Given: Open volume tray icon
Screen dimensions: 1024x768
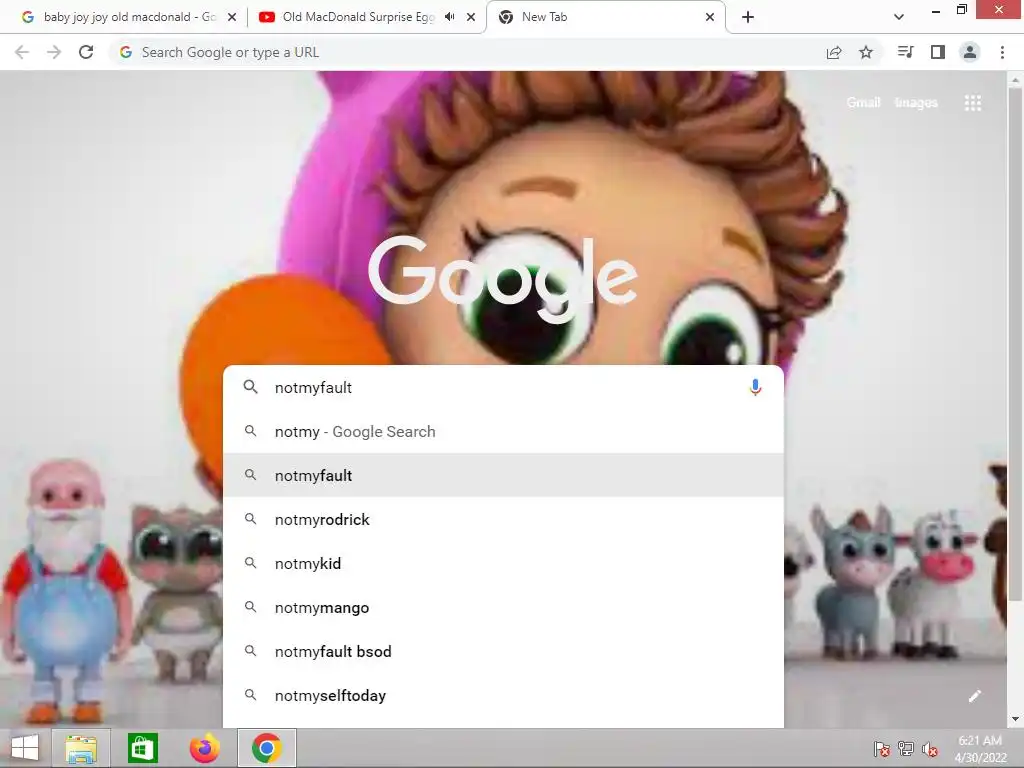Looking at the screenshot, I should (930, 749).
